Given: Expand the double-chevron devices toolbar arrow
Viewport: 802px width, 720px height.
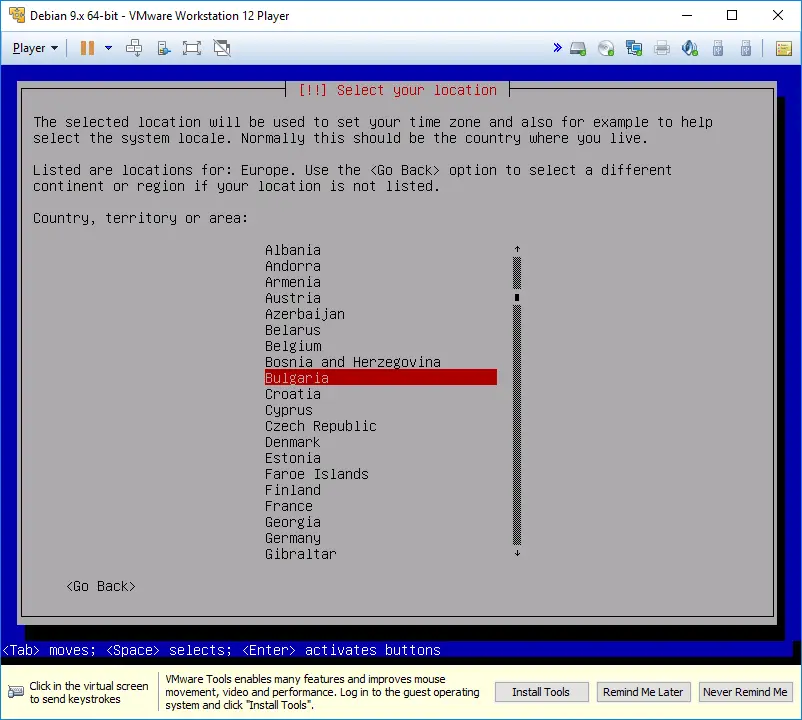Looking at the screenshot, I should pyautogui.click(x=557, y=48).
